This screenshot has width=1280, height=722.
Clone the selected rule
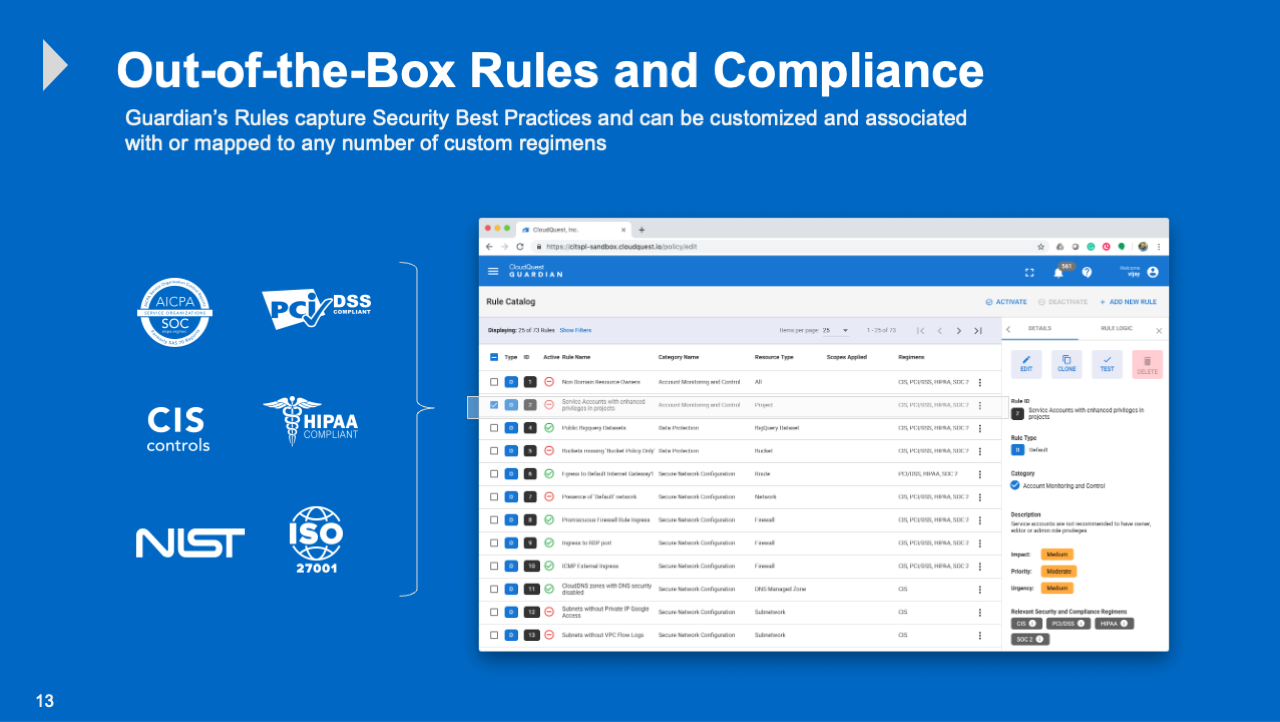[1066, 364]
